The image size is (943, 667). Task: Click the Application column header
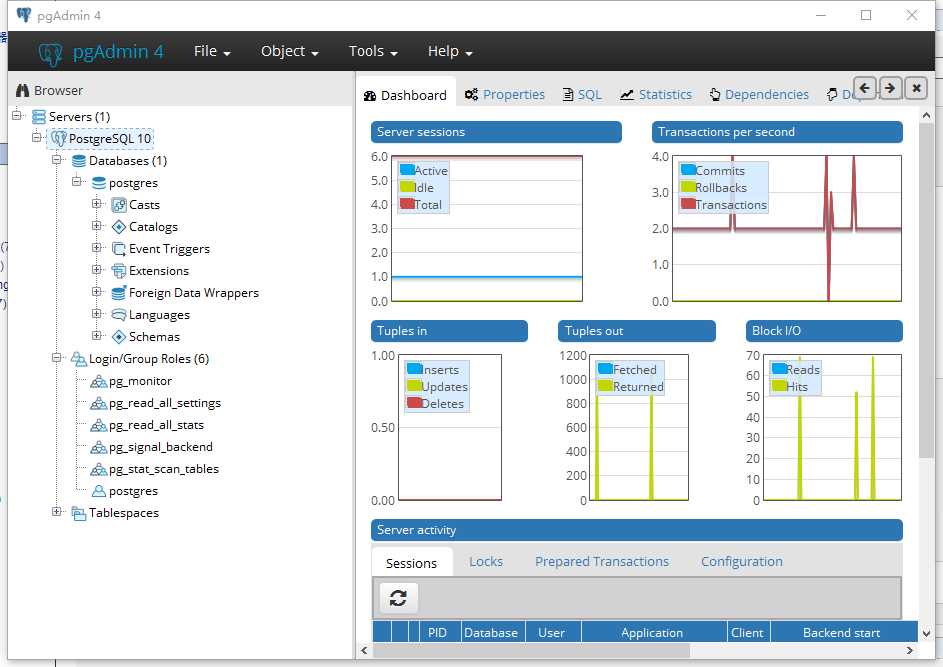pyautogui.click(x=652, y=633)
